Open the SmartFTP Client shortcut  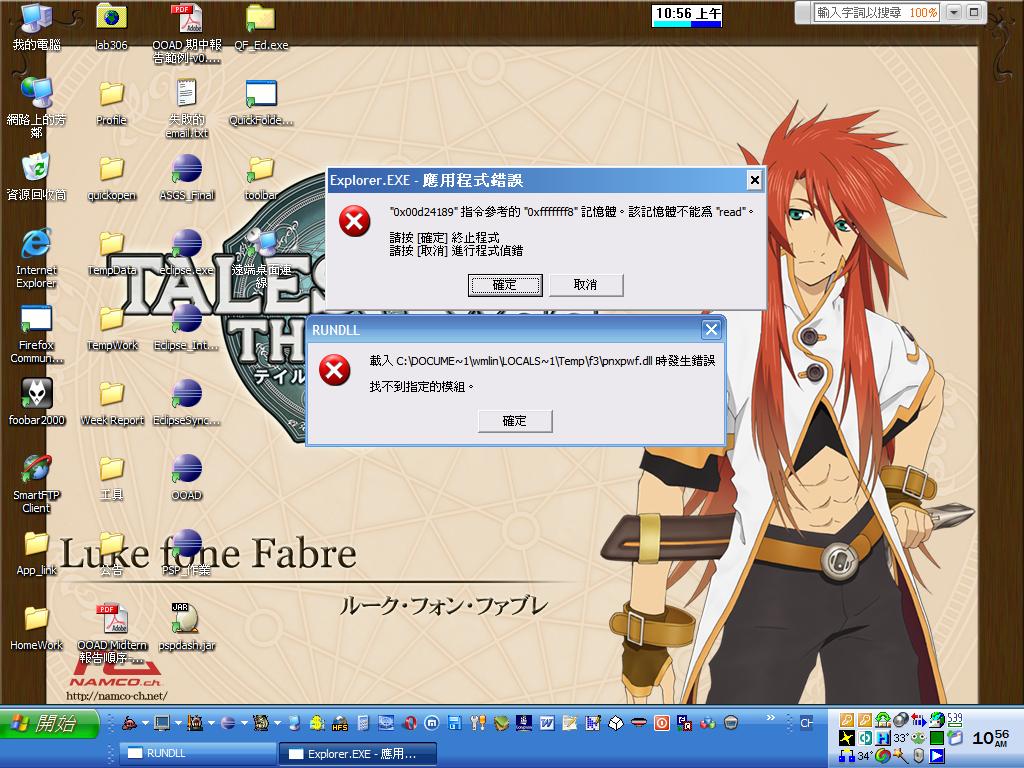tap(36, 469)
